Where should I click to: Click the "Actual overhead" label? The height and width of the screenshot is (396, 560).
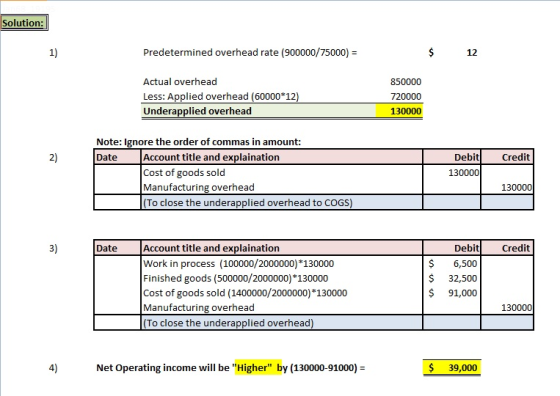pos(180,82)
